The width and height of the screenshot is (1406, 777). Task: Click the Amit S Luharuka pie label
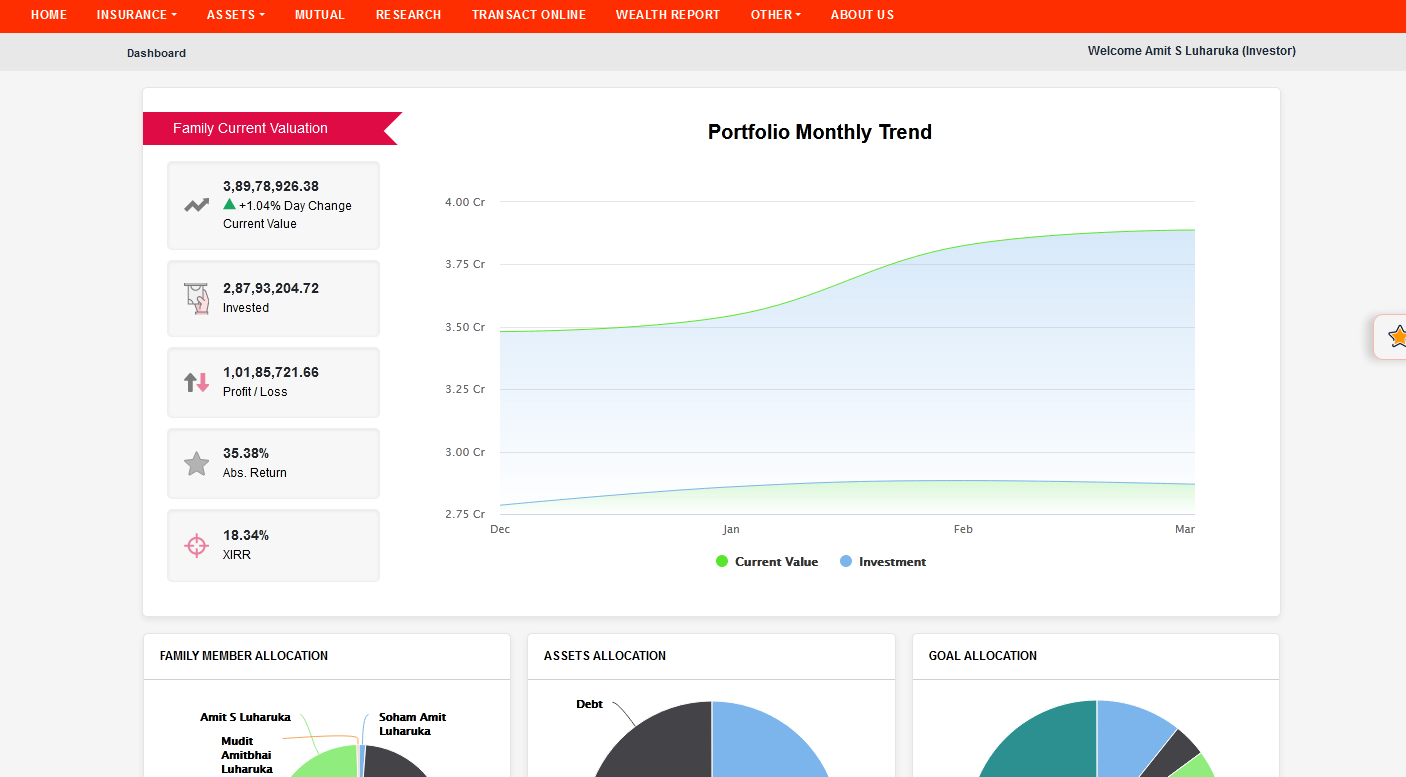pyautogui.click(x=245, y=717)
